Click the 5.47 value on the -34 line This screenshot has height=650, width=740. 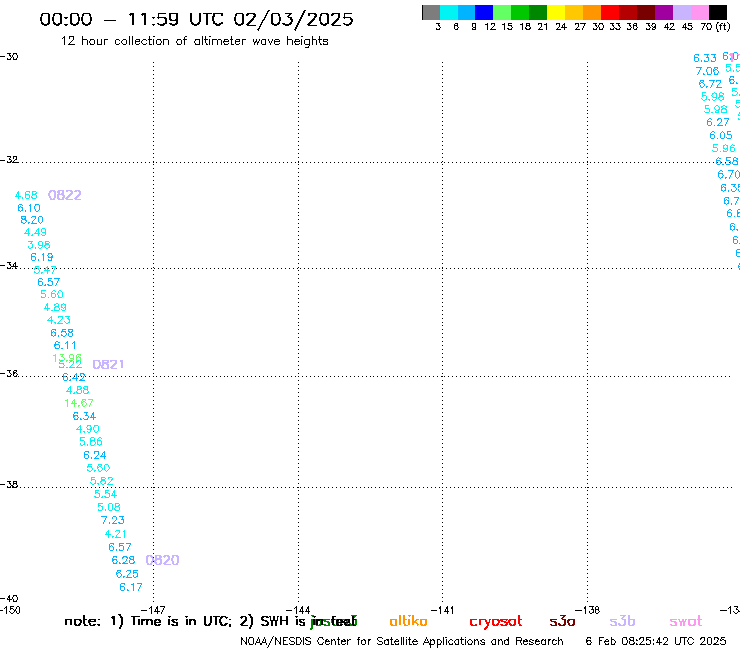[45, 270]
